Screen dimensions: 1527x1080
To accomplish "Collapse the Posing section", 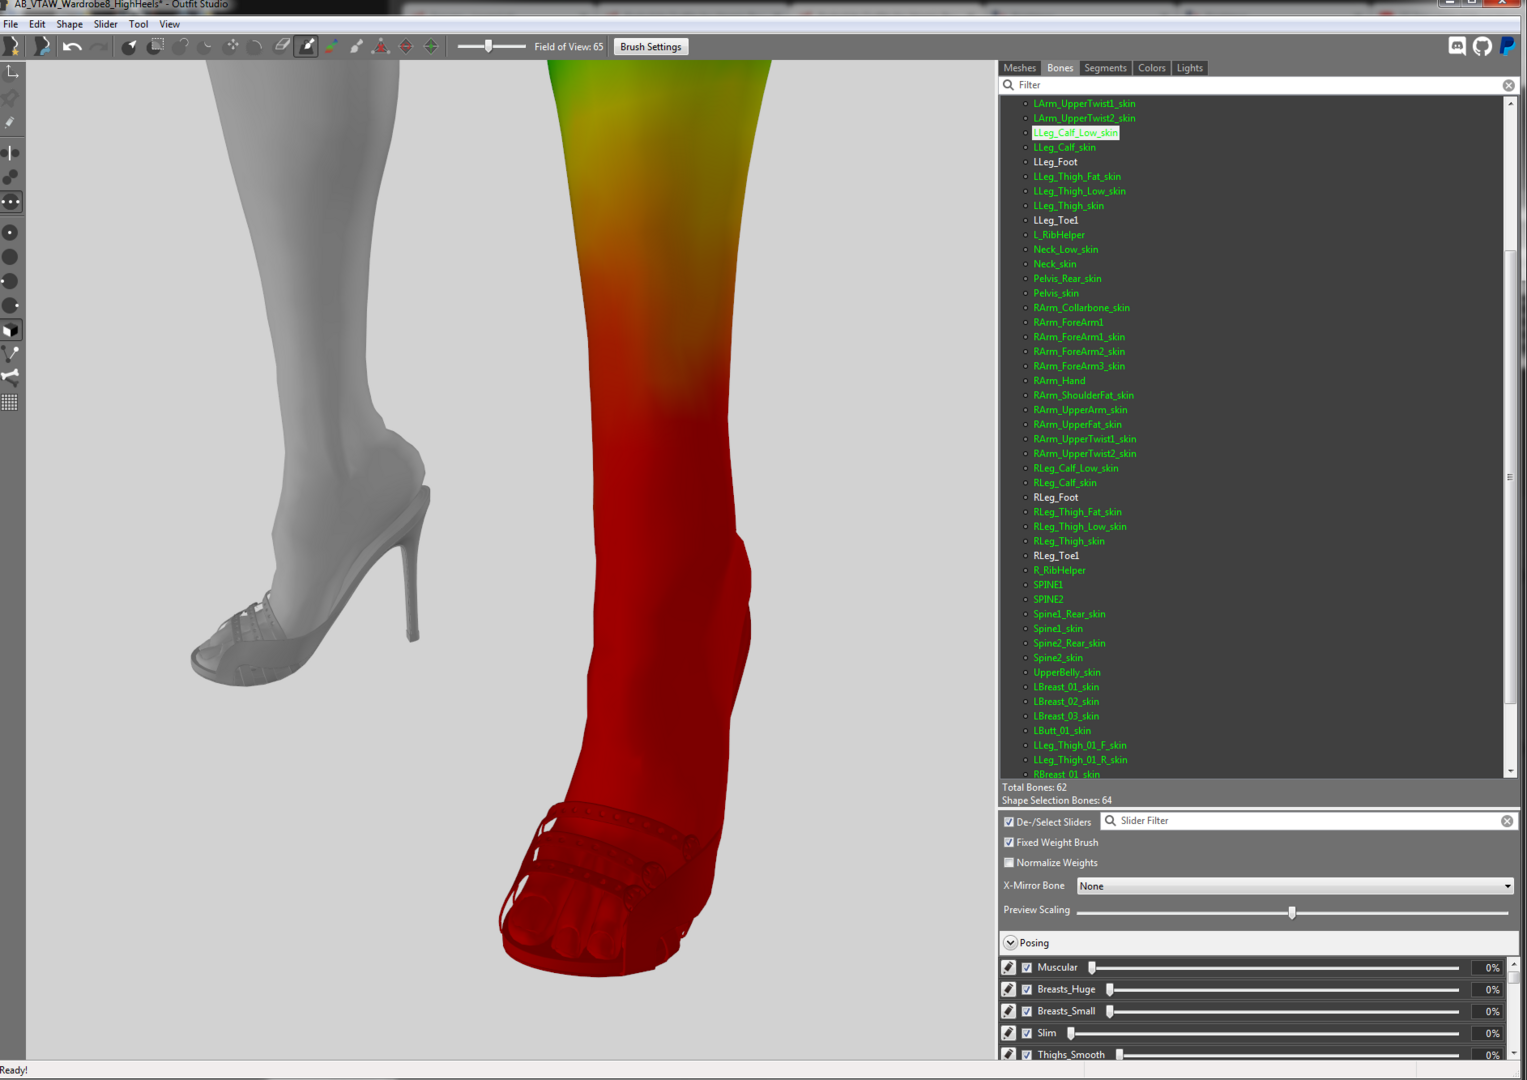I will pos(1011,943).
